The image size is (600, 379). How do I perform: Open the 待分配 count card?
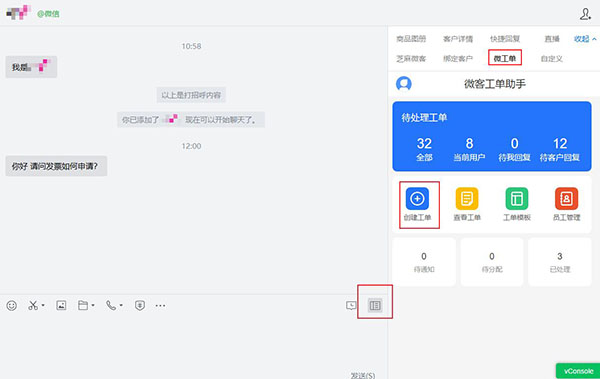coord(492,262)
